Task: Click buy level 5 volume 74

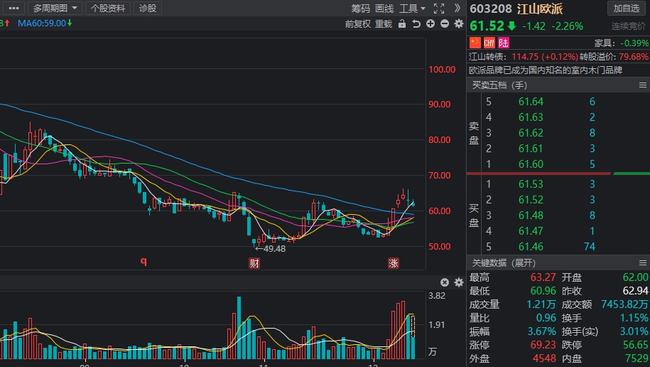Action: [589, 247]
